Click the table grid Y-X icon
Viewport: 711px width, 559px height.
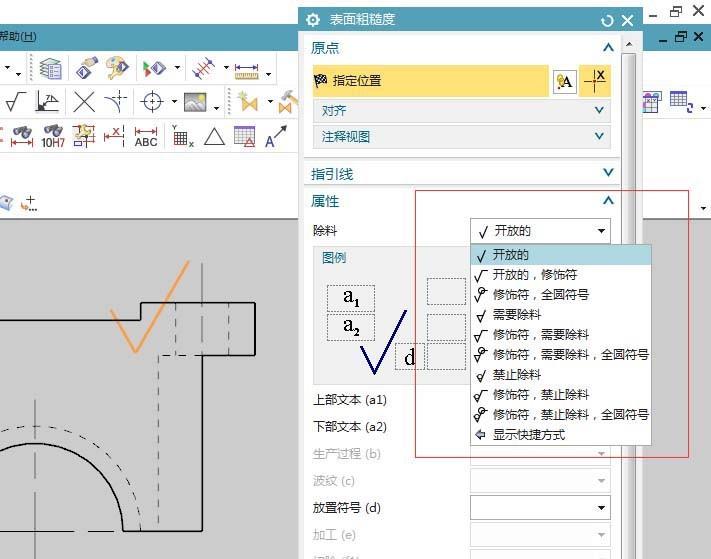[x=182, y=136]
